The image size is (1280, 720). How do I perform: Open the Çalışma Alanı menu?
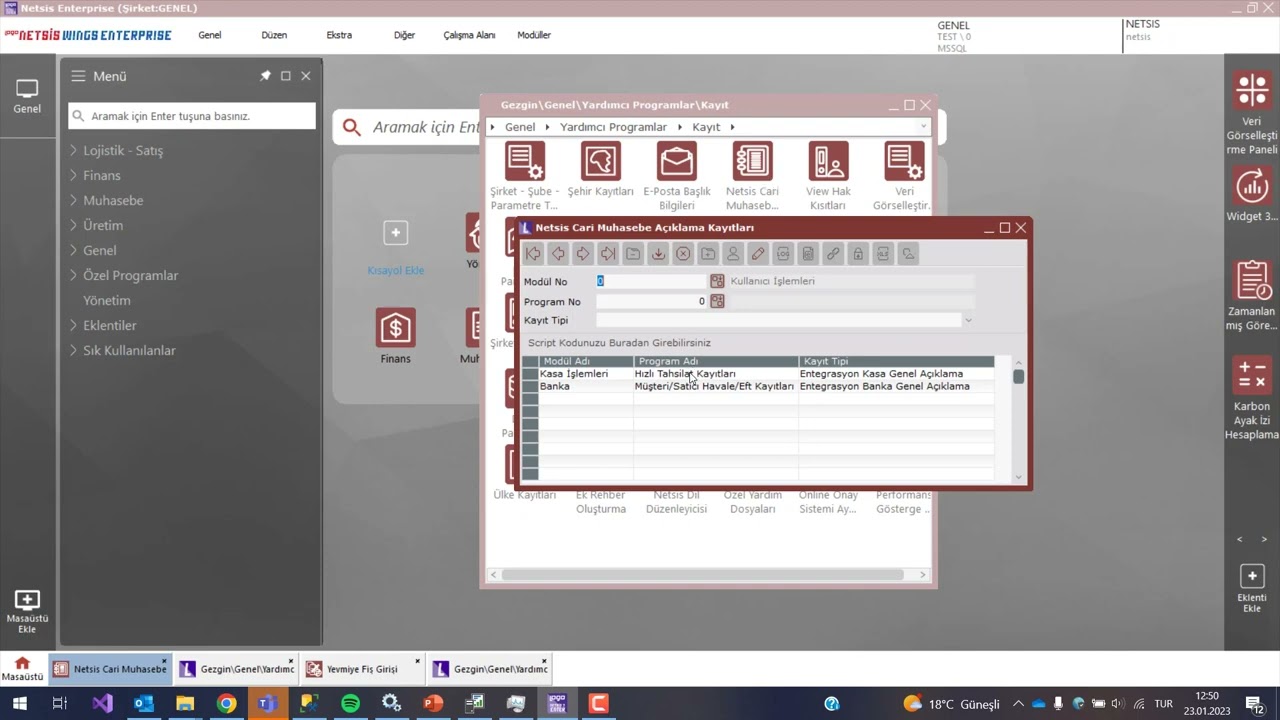(469, 35)
